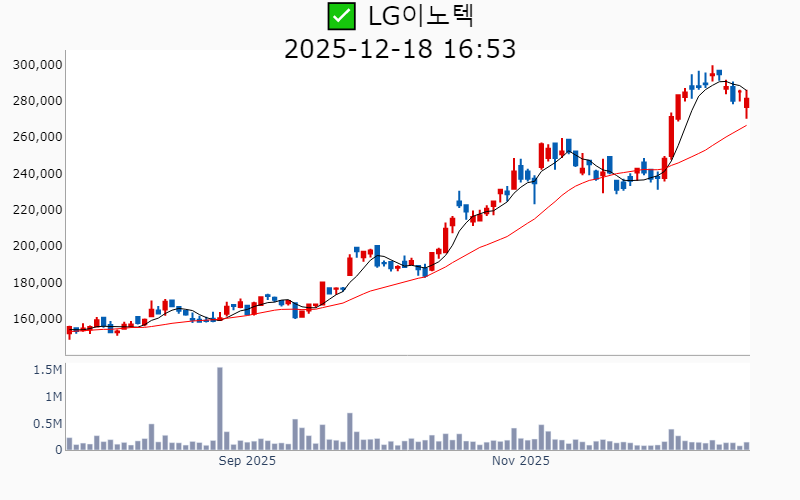Click the 300,000 price axis label
800x500 pixels.
pos(38,65)
